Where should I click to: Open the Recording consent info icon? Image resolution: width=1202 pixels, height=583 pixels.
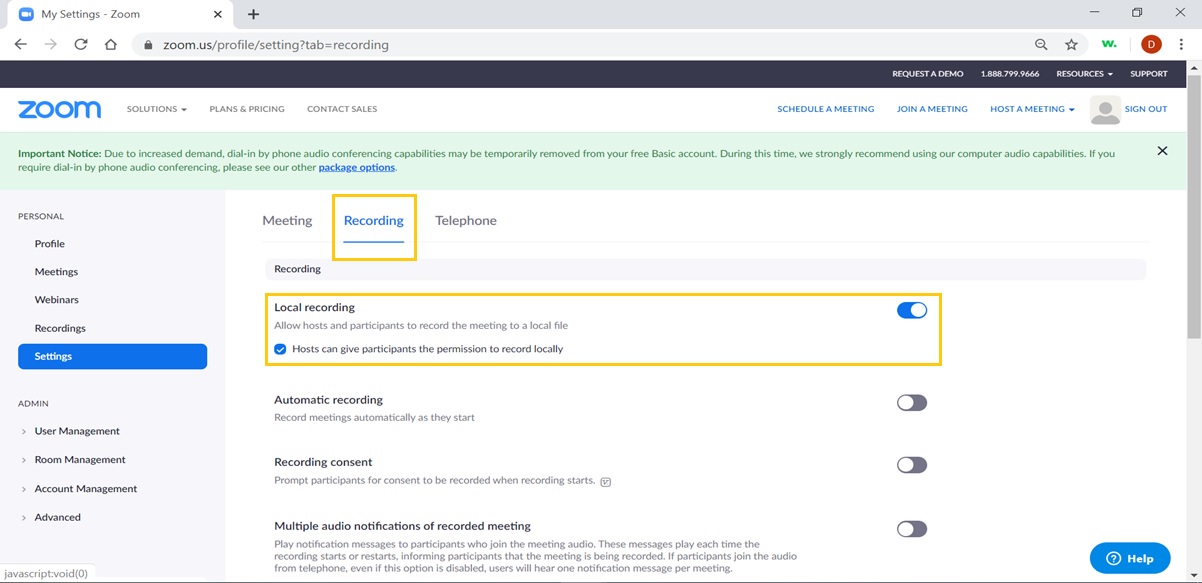(x=606, y=481)
